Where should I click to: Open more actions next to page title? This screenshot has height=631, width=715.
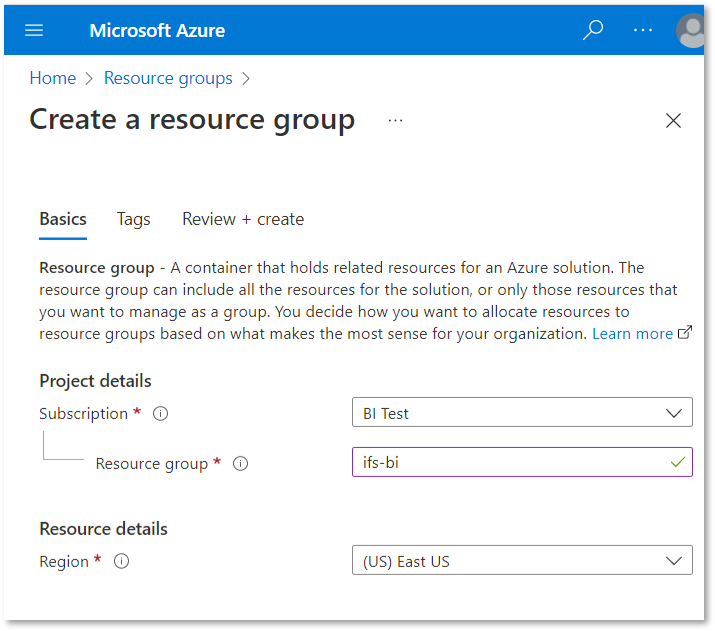[395, 121]
